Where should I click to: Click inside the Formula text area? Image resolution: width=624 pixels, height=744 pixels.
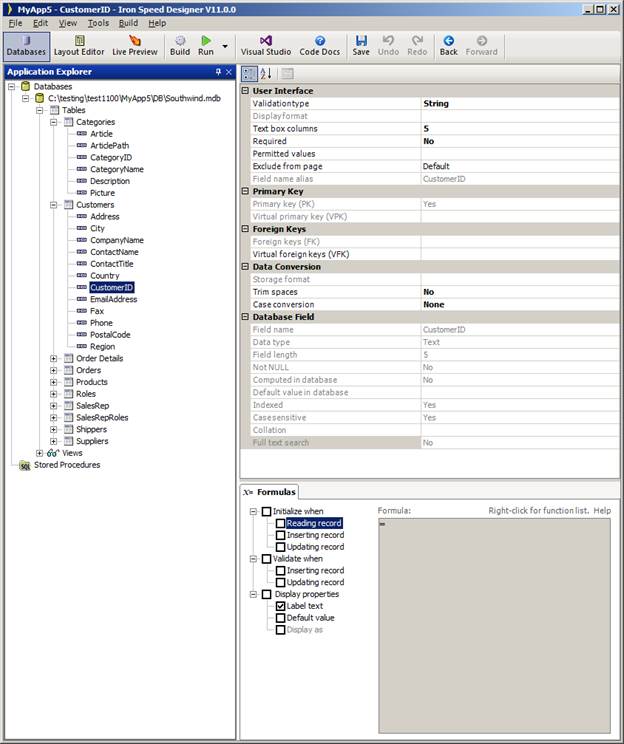click(494, 626)
